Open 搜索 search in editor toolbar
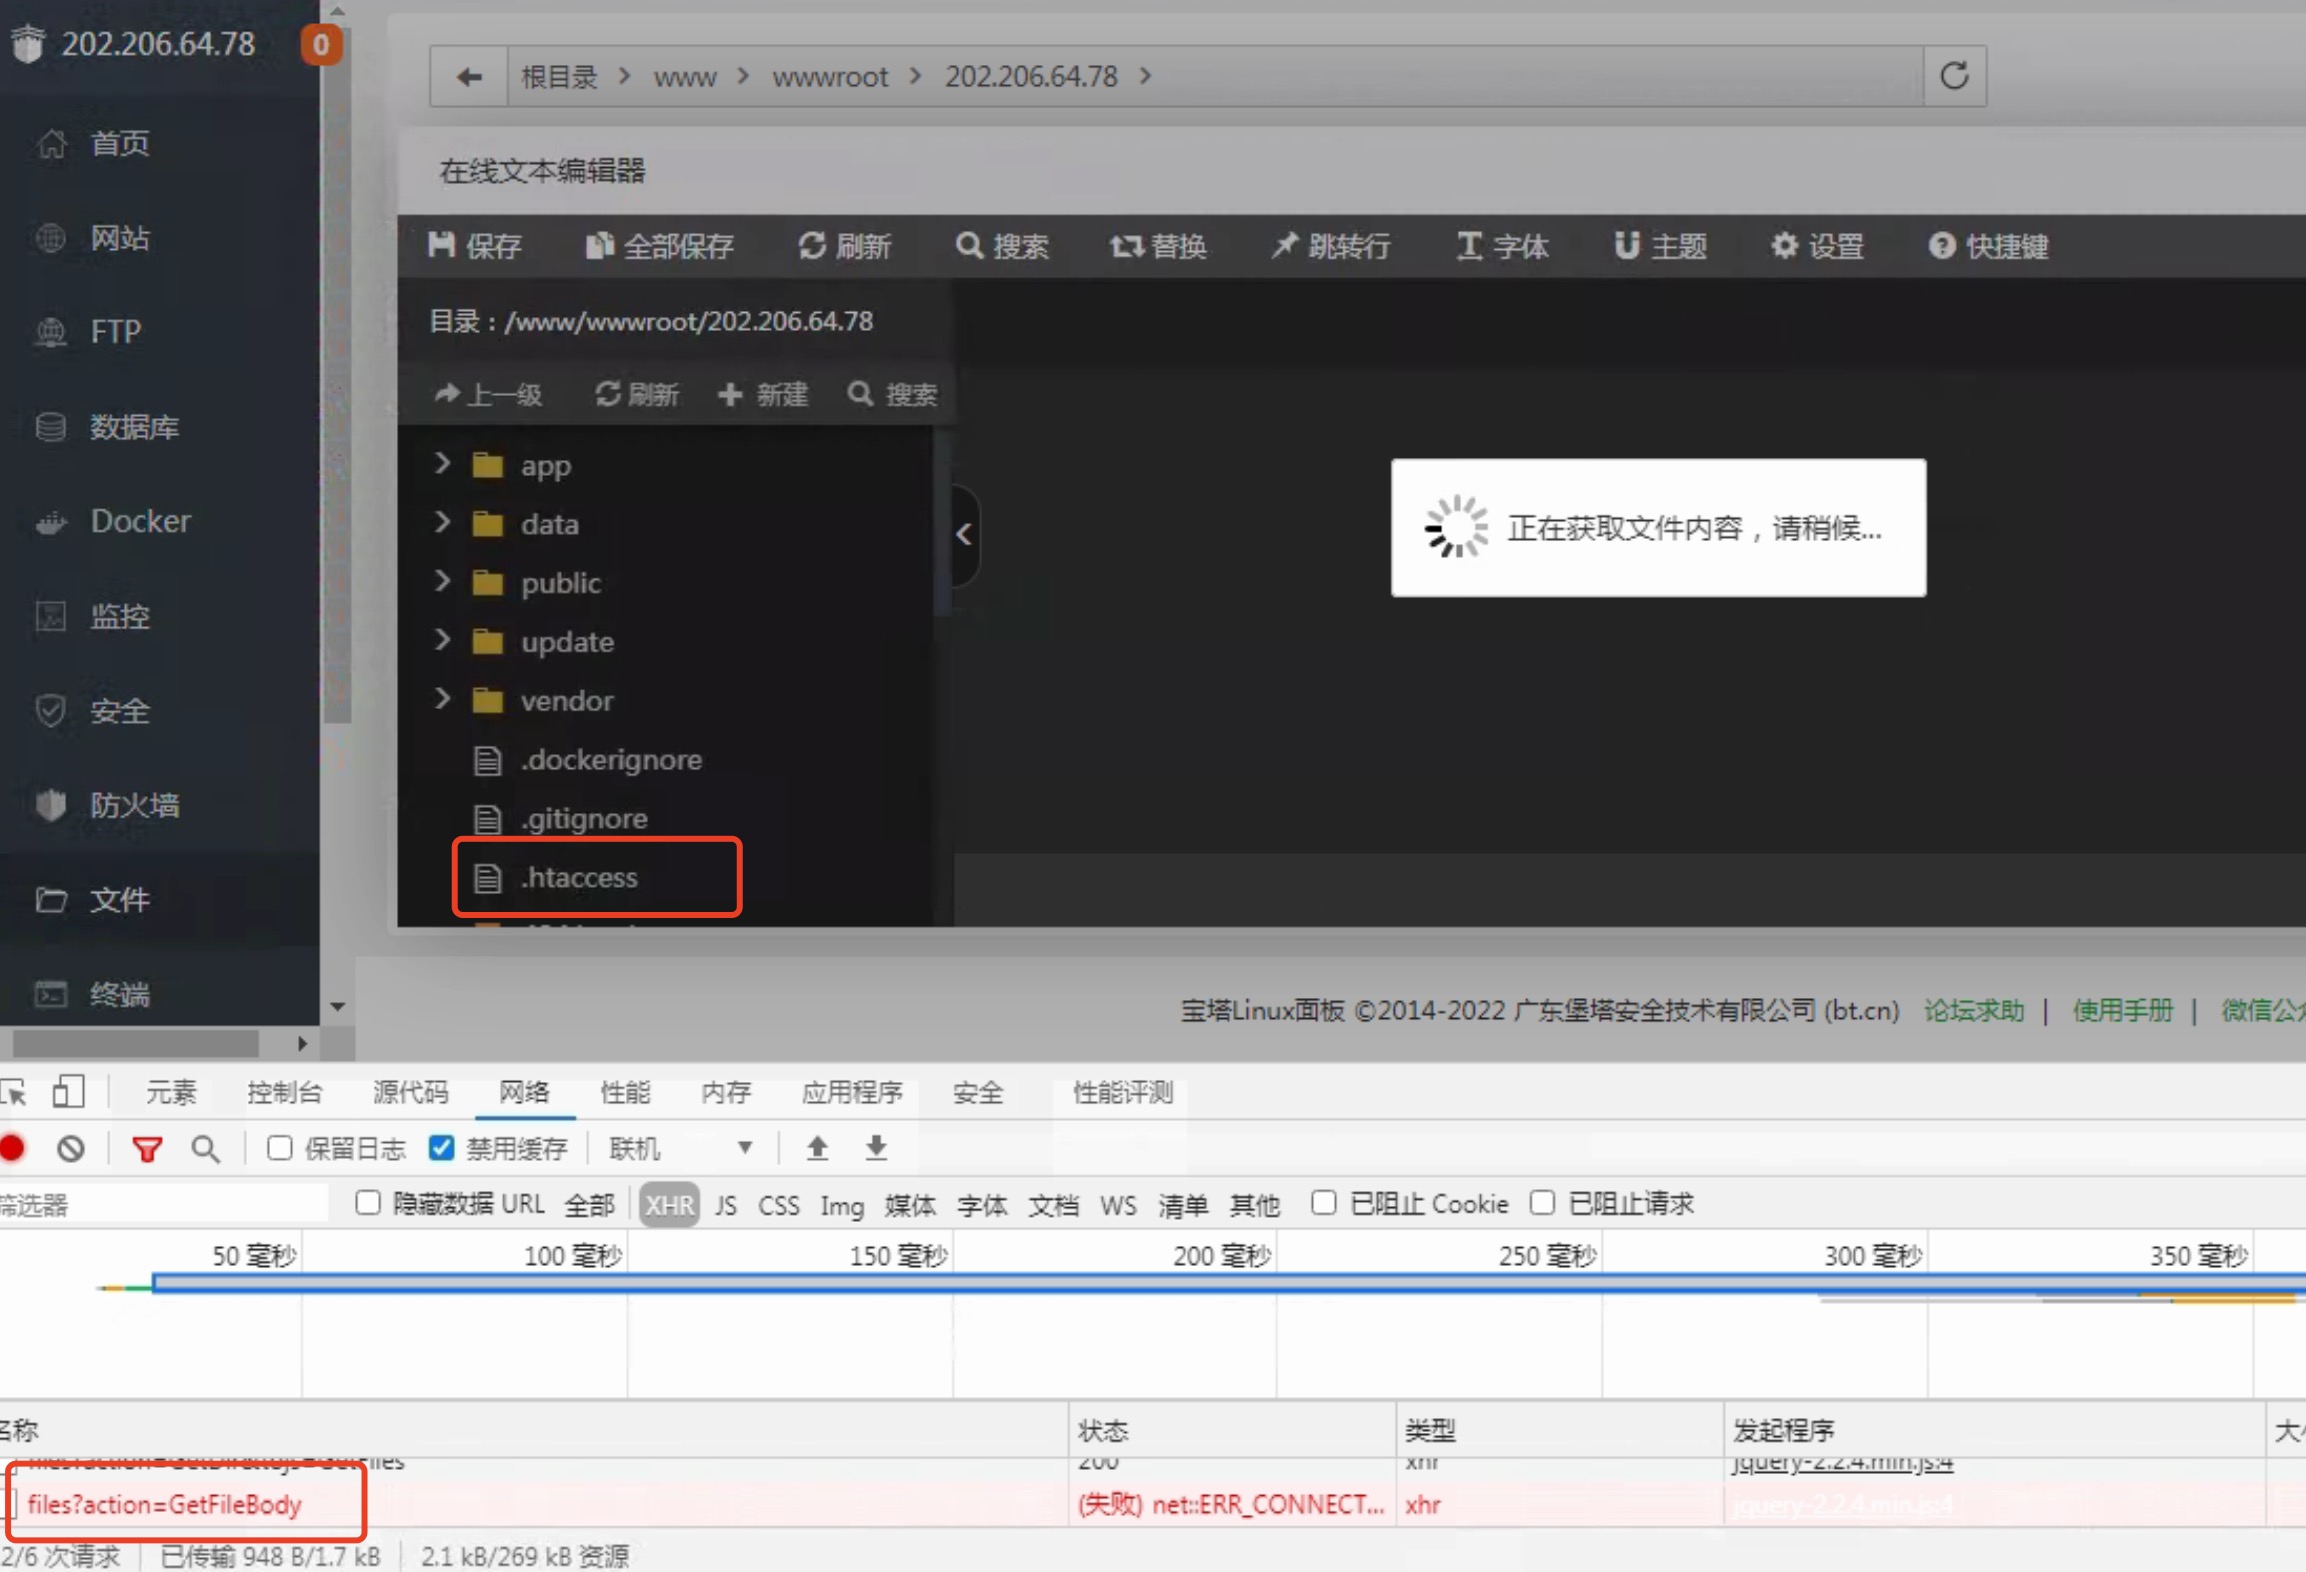The height and width of the screenshot is (1572, 2306). [1002, 246]
